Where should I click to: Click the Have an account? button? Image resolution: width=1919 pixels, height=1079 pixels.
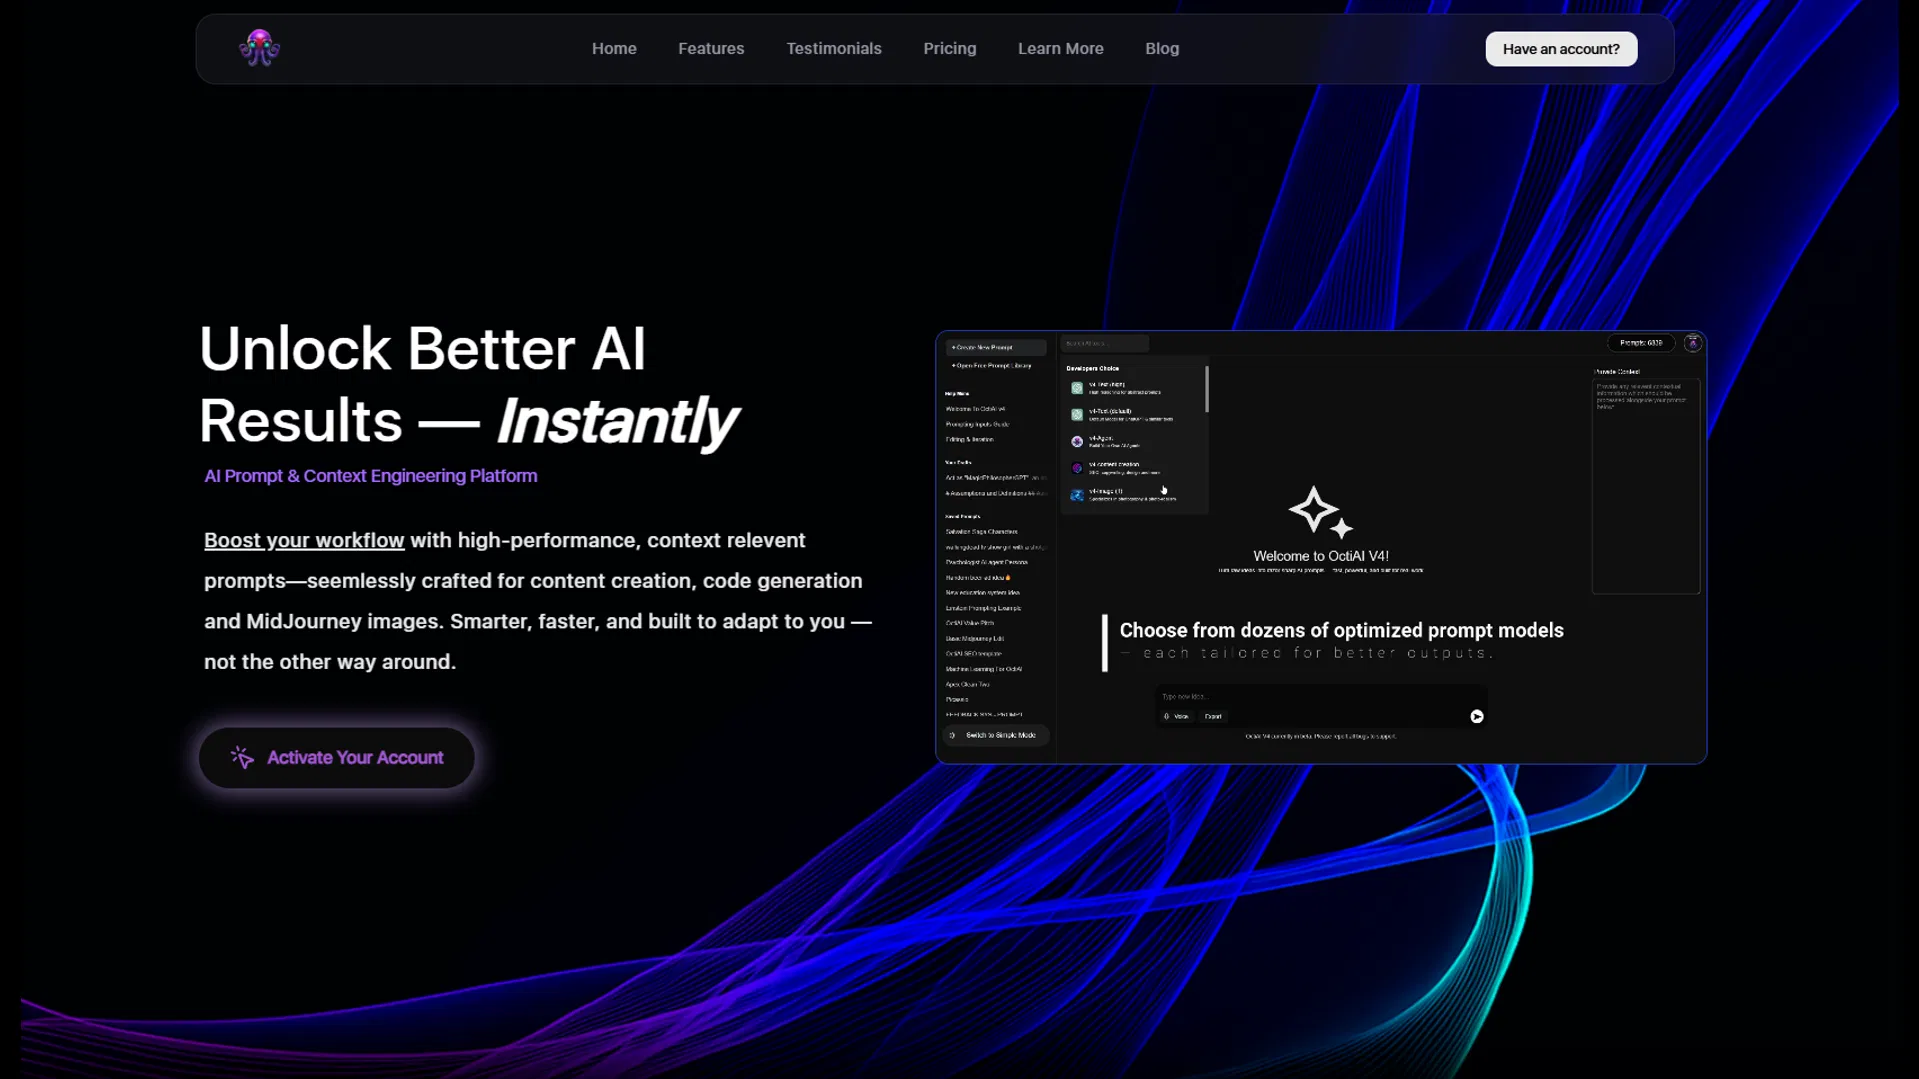tap(1560, 48)
